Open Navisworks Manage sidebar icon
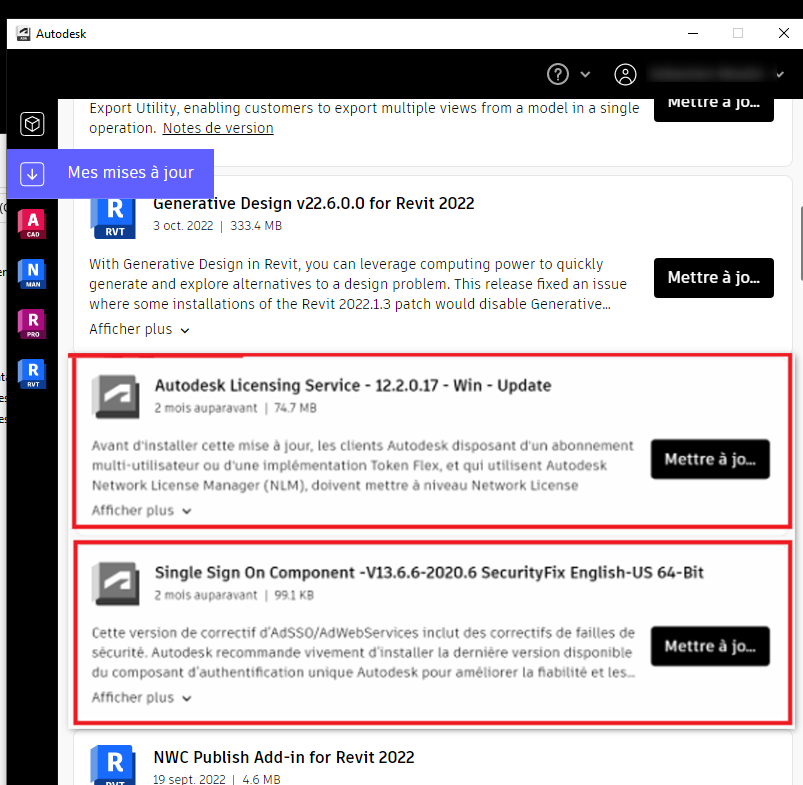The height and width of the screenshot is (785, 803). (x=32, y=273)
